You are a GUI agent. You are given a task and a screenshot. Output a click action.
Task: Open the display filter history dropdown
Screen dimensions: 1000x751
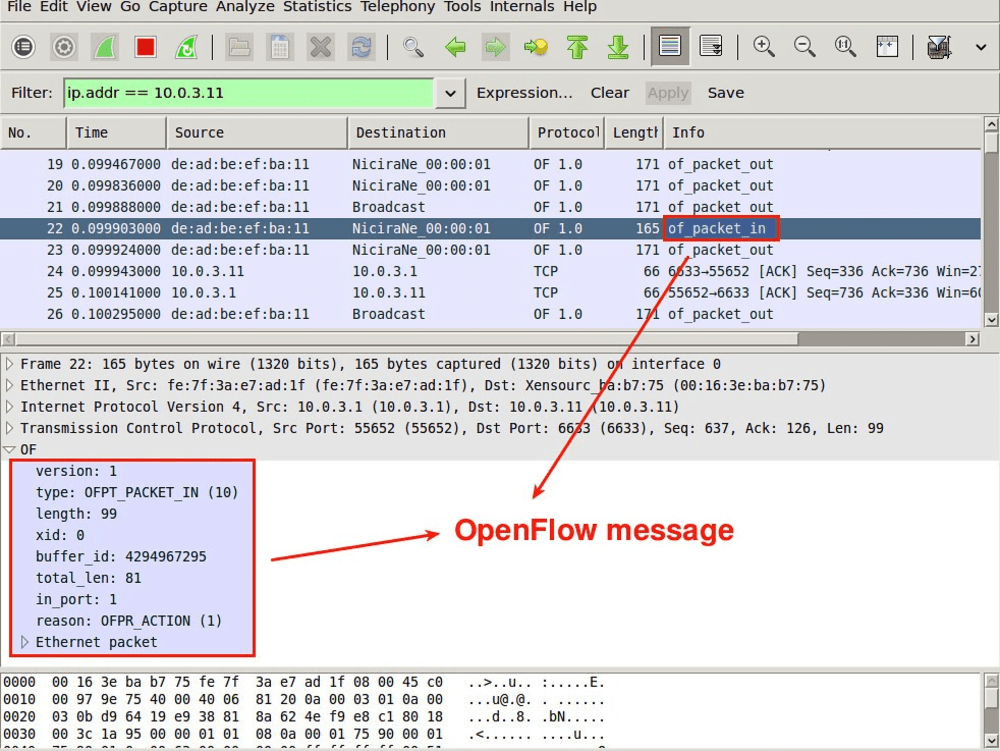[x=449, y=93]
